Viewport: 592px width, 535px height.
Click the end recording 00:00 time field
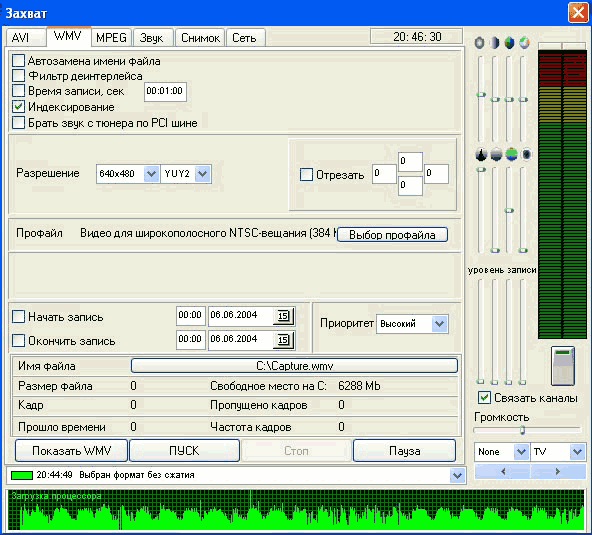(x=190, y=340)
